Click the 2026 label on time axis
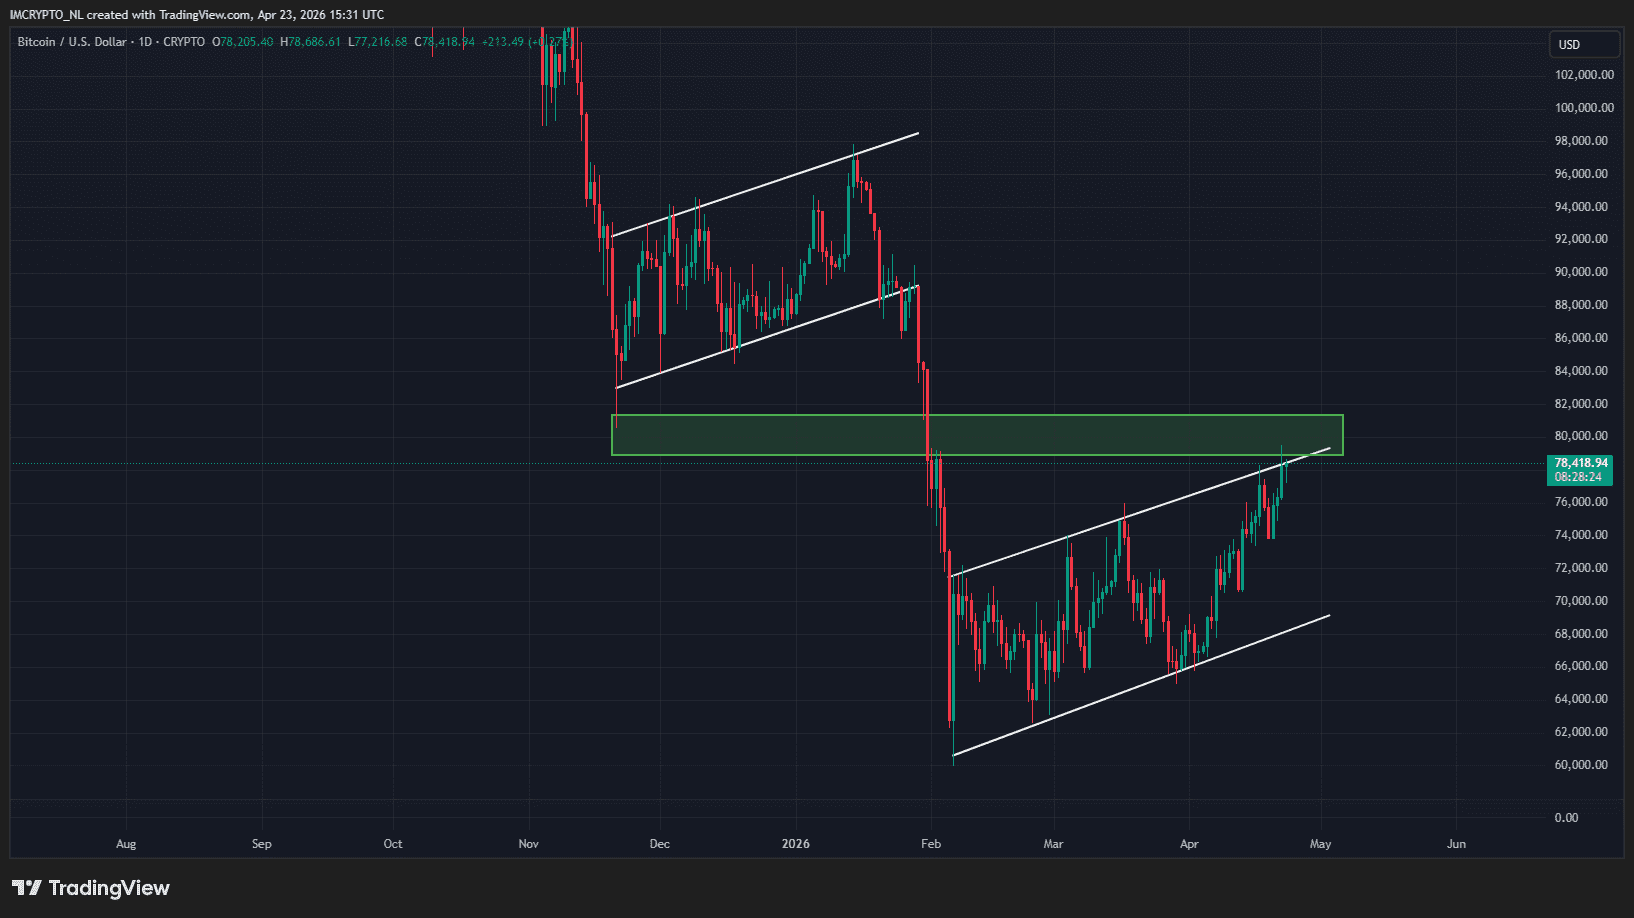The height and width of the screenshot is (918, 1634). tap(796, 844)
